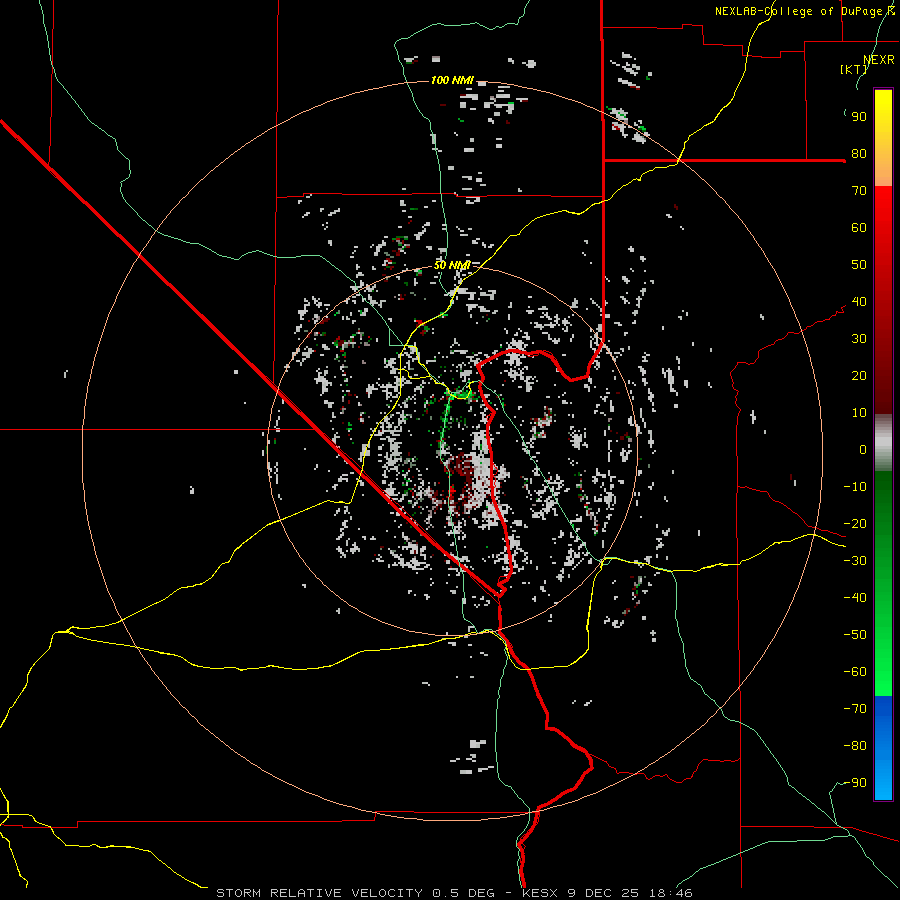Click the -30 value on velocity scale
This screenshot has width=900, height=900.
pyautogui.click(x=855, y=561)
